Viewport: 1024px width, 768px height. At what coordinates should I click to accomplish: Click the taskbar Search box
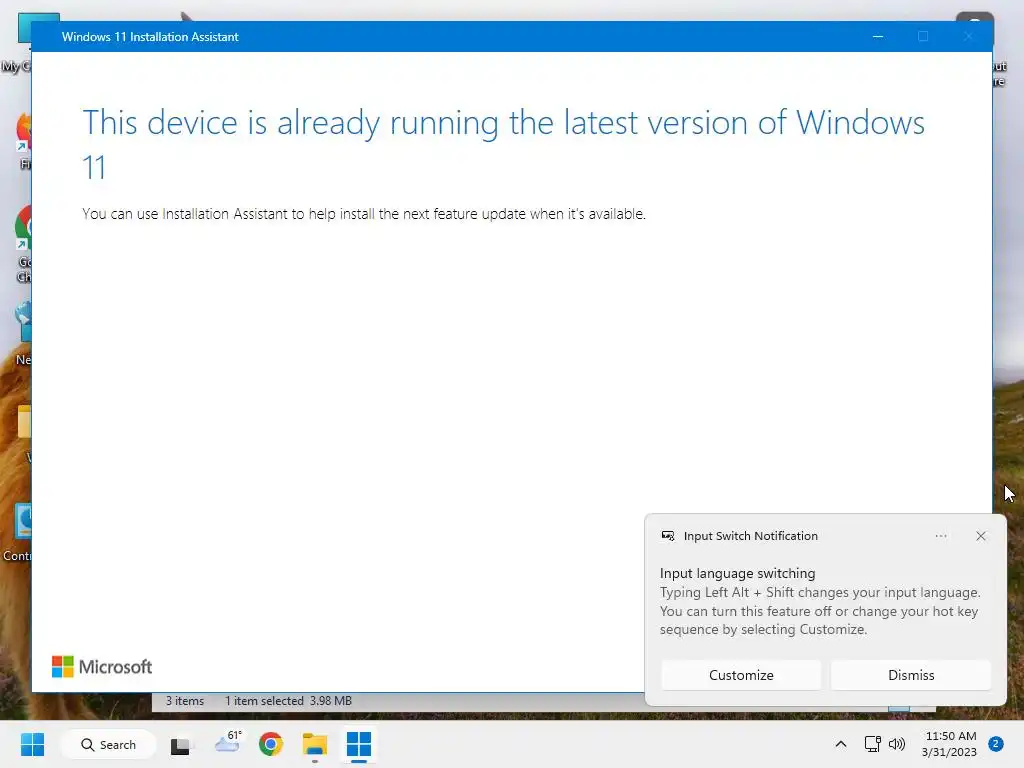click(x=108, y=744)
